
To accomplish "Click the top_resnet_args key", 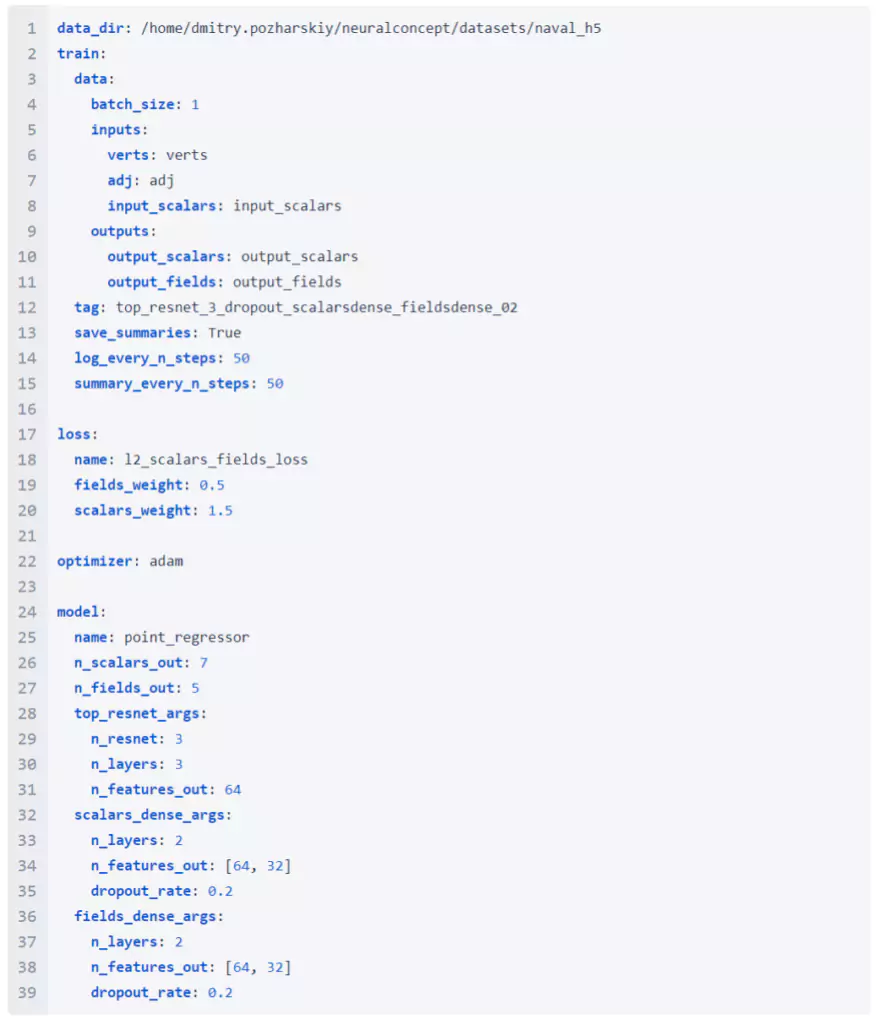I will click(136, 714).
